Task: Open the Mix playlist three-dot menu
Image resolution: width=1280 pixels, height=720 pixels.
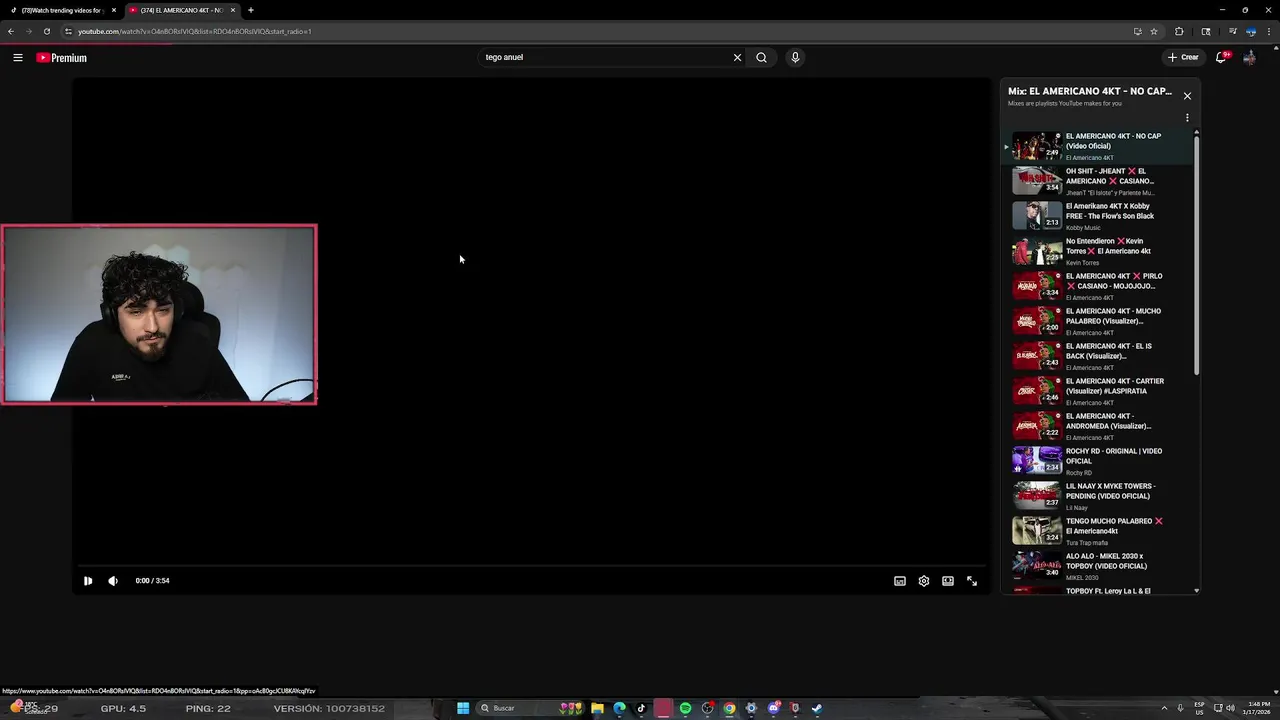Action: pyautogui.click(x=1187, y=118)
